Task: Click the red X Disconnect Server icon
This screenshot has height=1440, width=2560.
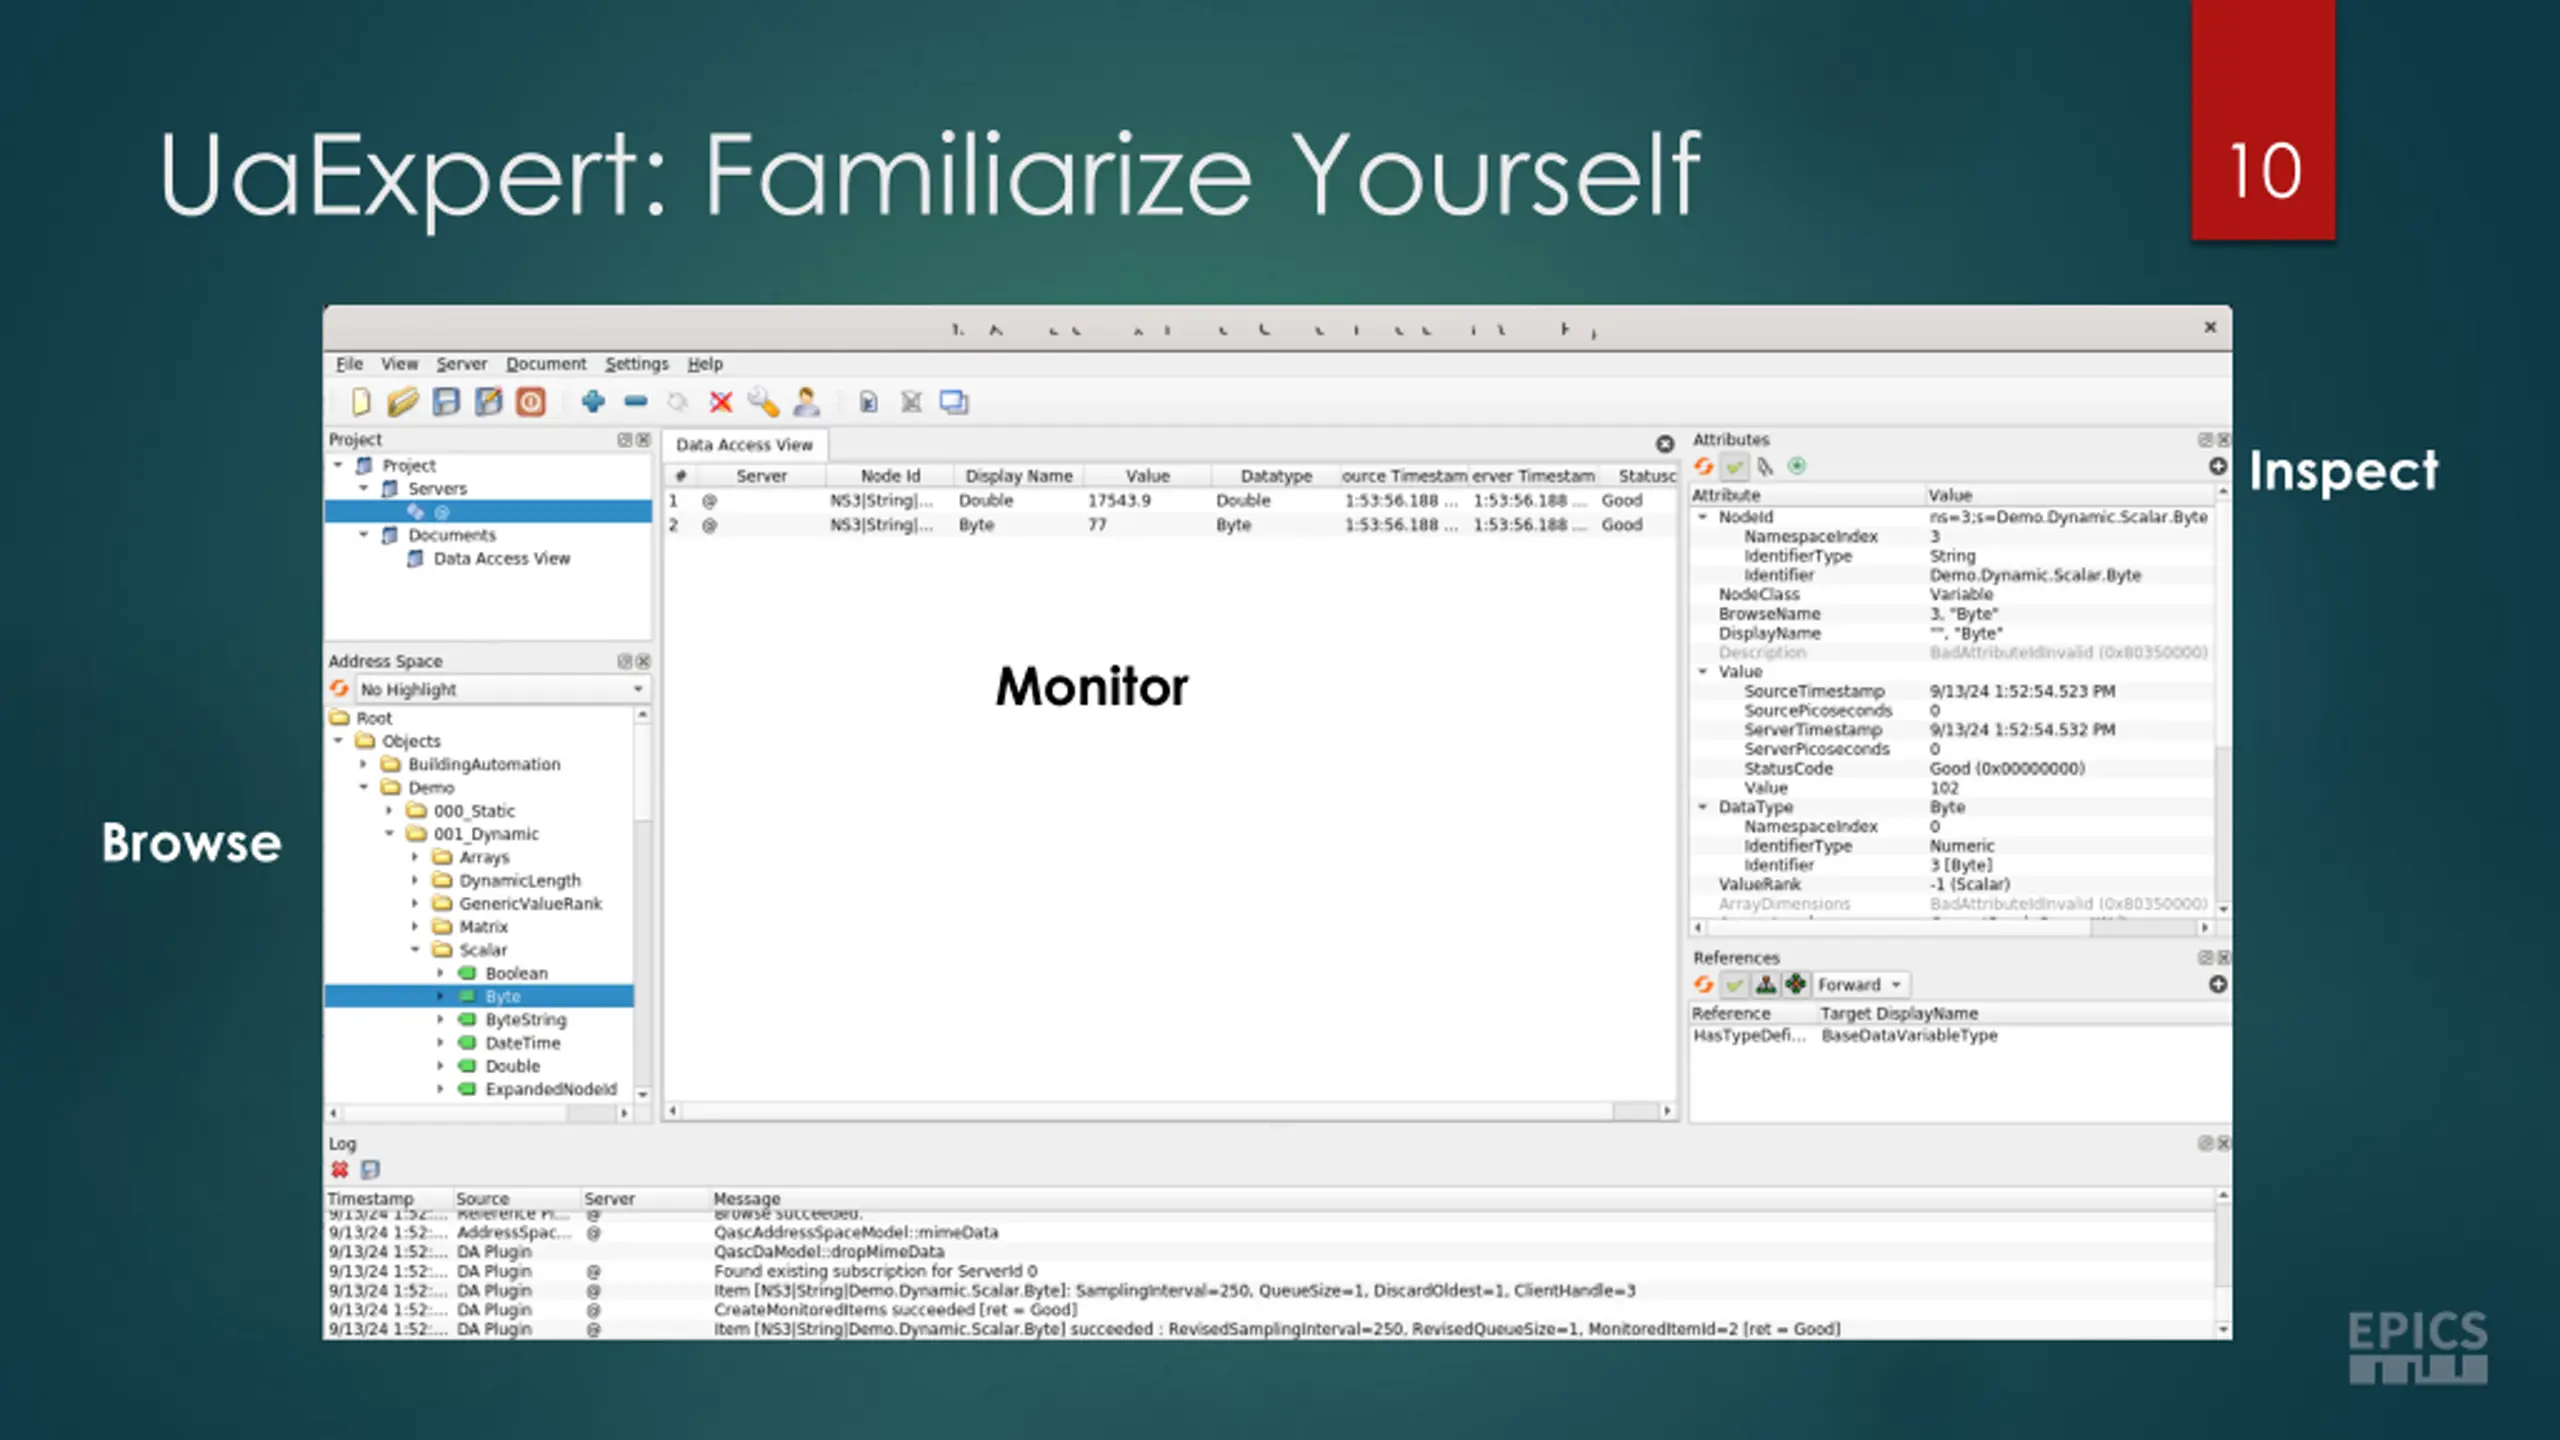Action: coord(721,402)
